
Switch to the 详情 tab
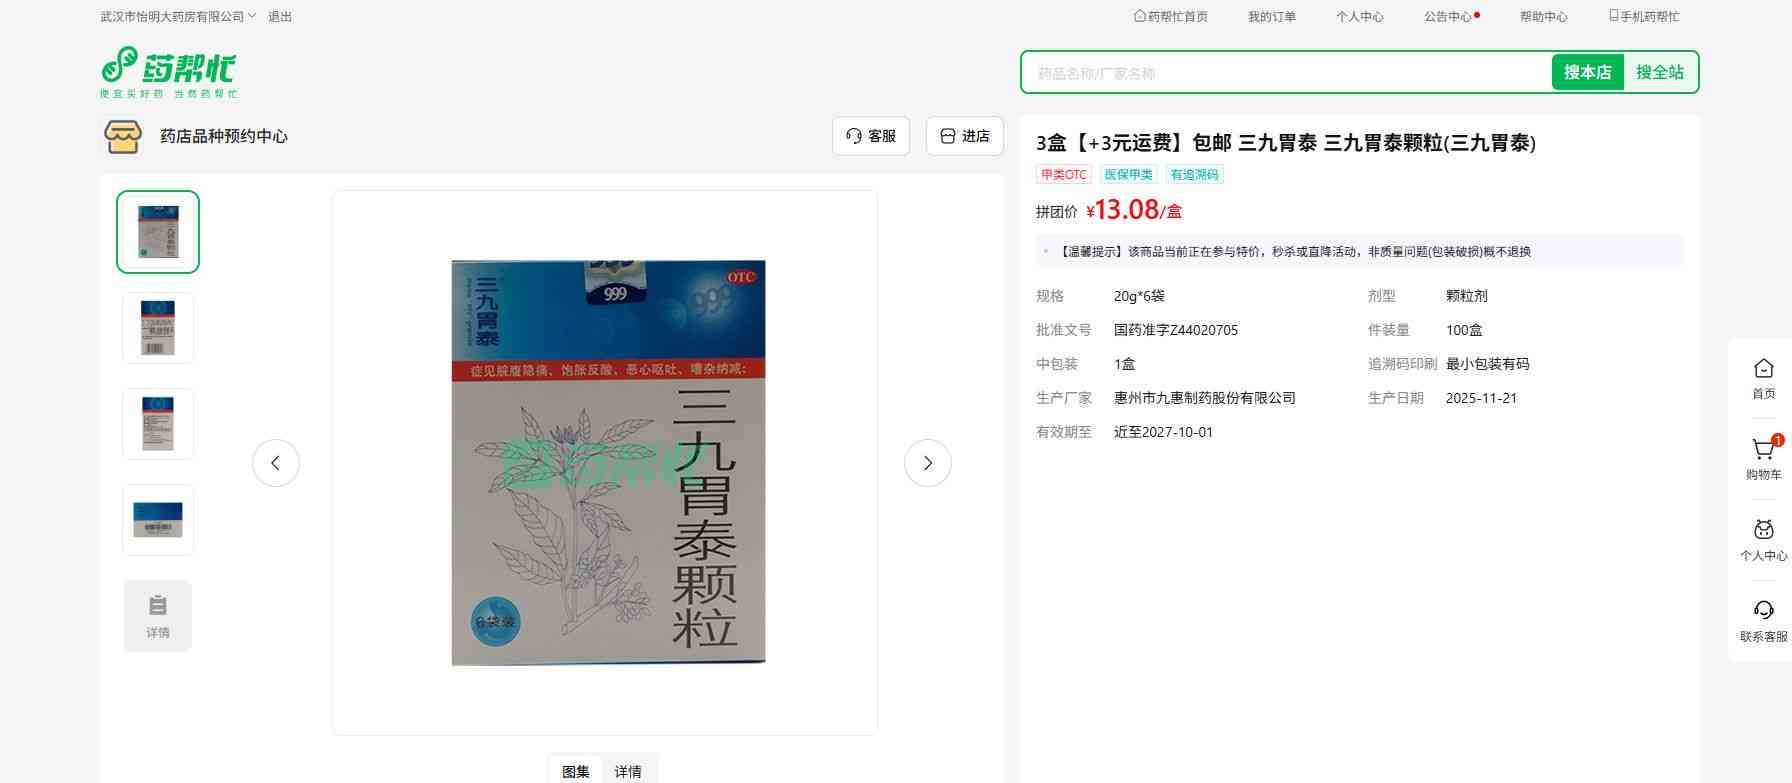click(x=628, y=771)
